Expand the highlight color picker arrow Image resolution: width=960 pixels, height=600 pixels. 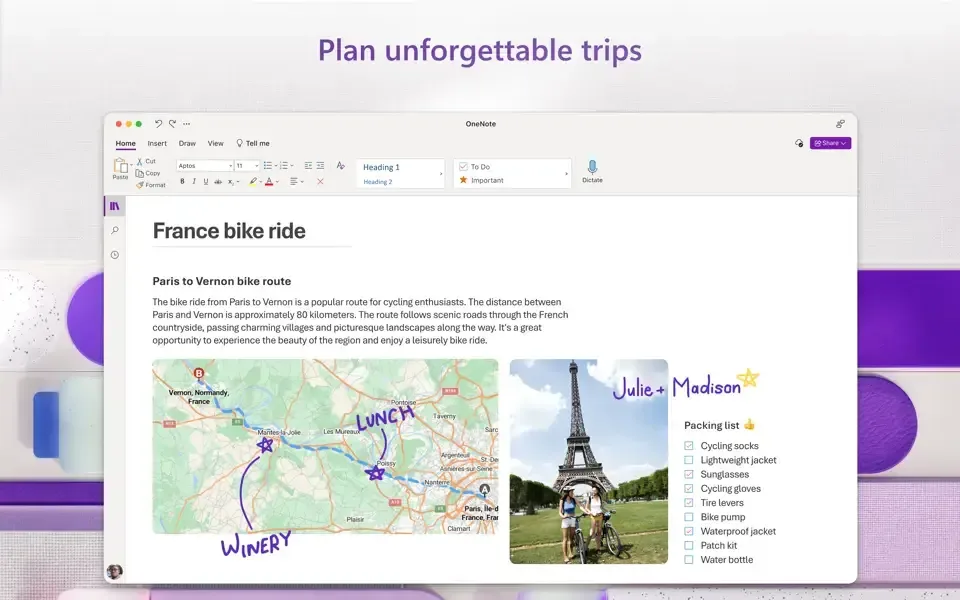(261, 182)
